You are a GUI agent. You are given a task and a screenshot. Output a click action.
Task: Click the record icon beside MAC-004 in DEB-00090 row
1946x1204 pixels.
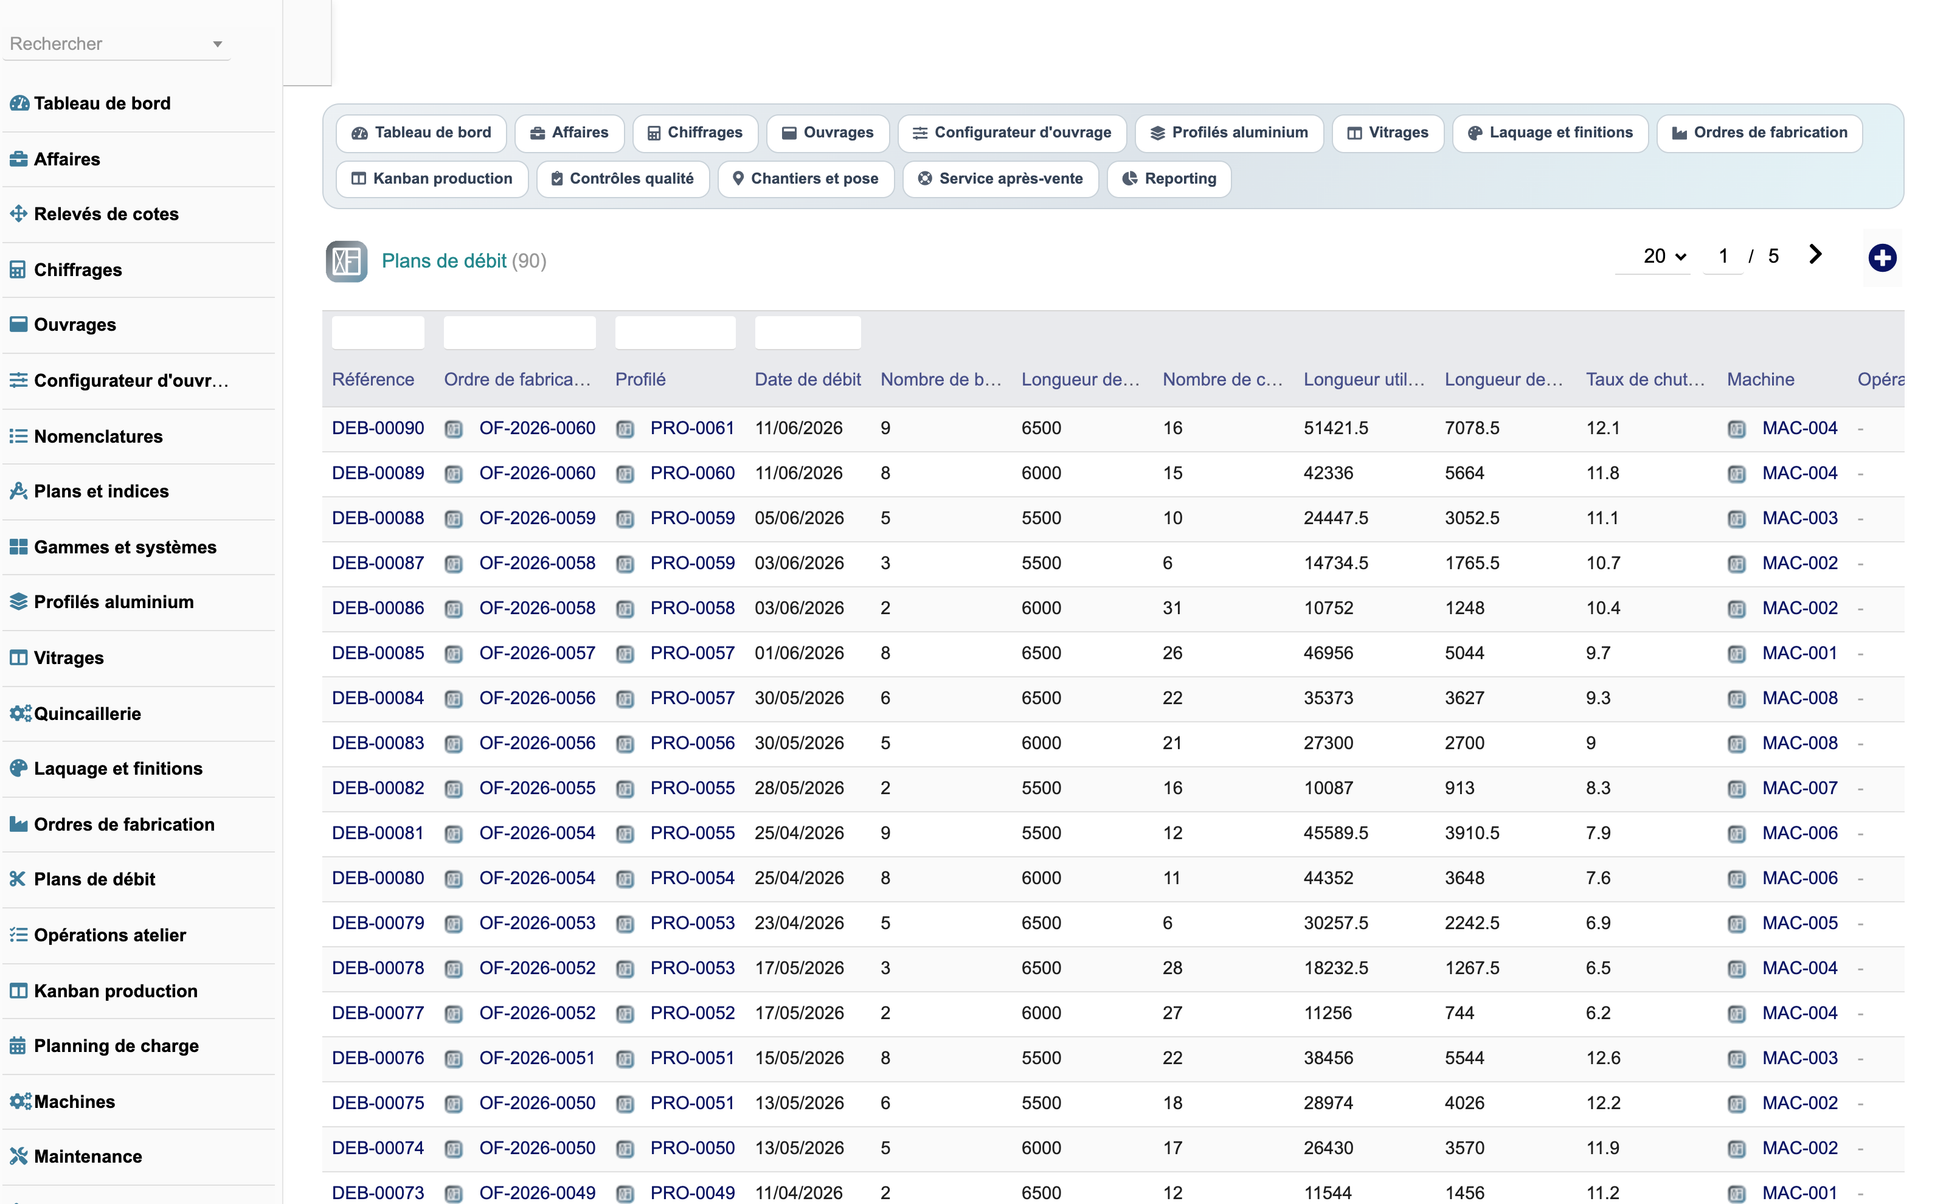pos(1737,429)
